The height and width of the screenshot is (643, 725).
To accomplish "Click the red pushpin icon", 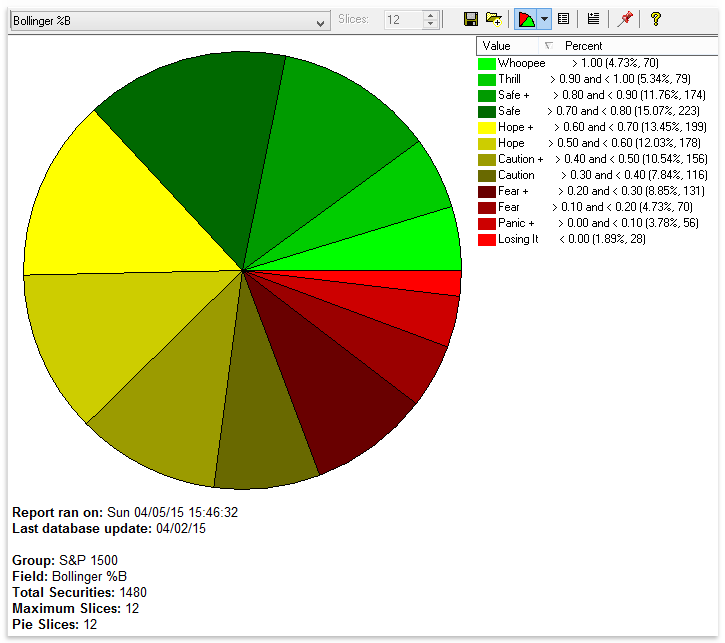I will 625,19.
